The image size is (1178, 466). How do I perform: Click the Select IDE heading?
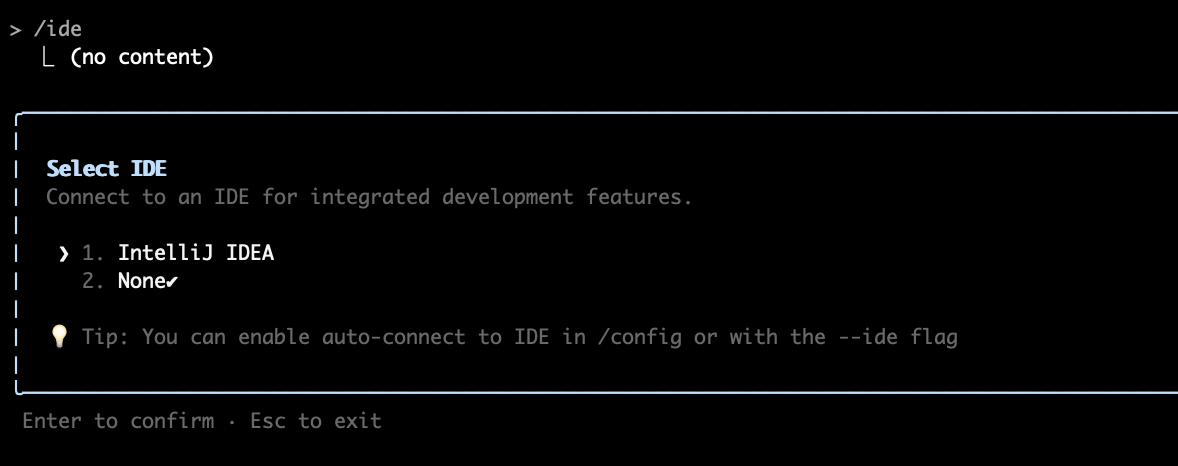pyautogui.click(x=107, y=168)
